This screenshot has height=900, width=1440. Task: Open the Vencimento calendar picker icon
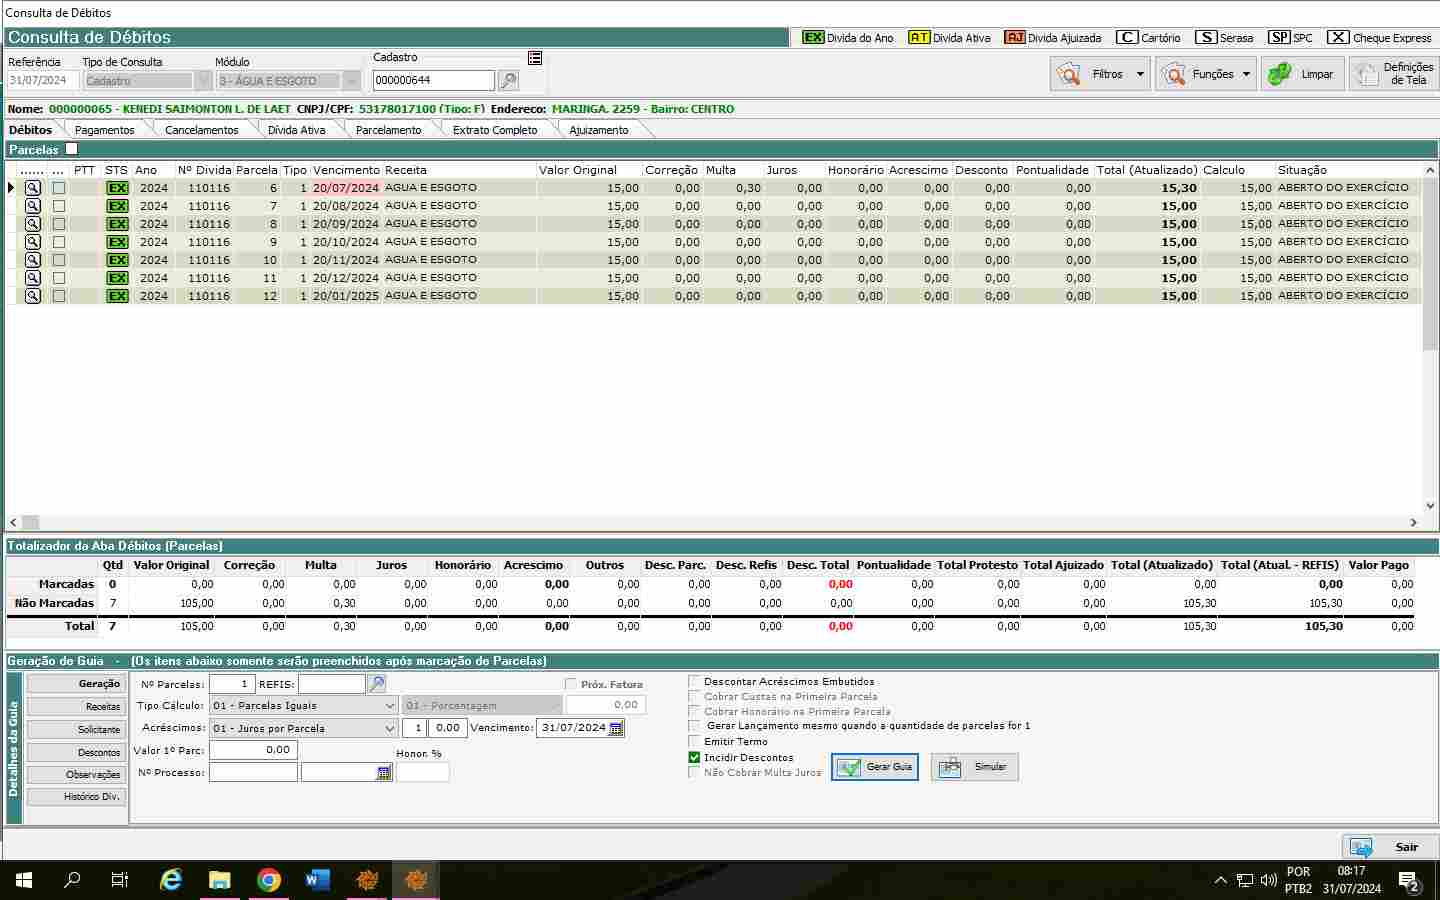[x=616, y=728]
